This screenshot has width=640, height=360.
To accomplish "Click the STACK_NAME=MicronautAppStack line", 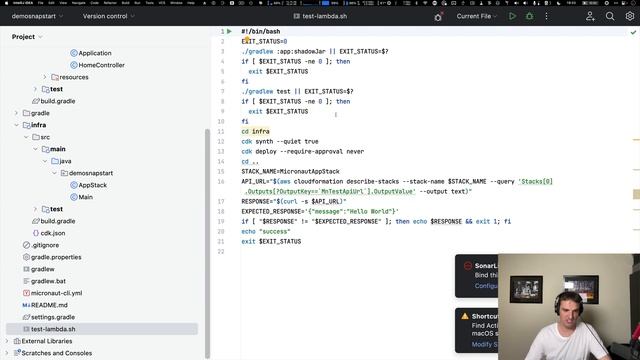I will [290, 171].
